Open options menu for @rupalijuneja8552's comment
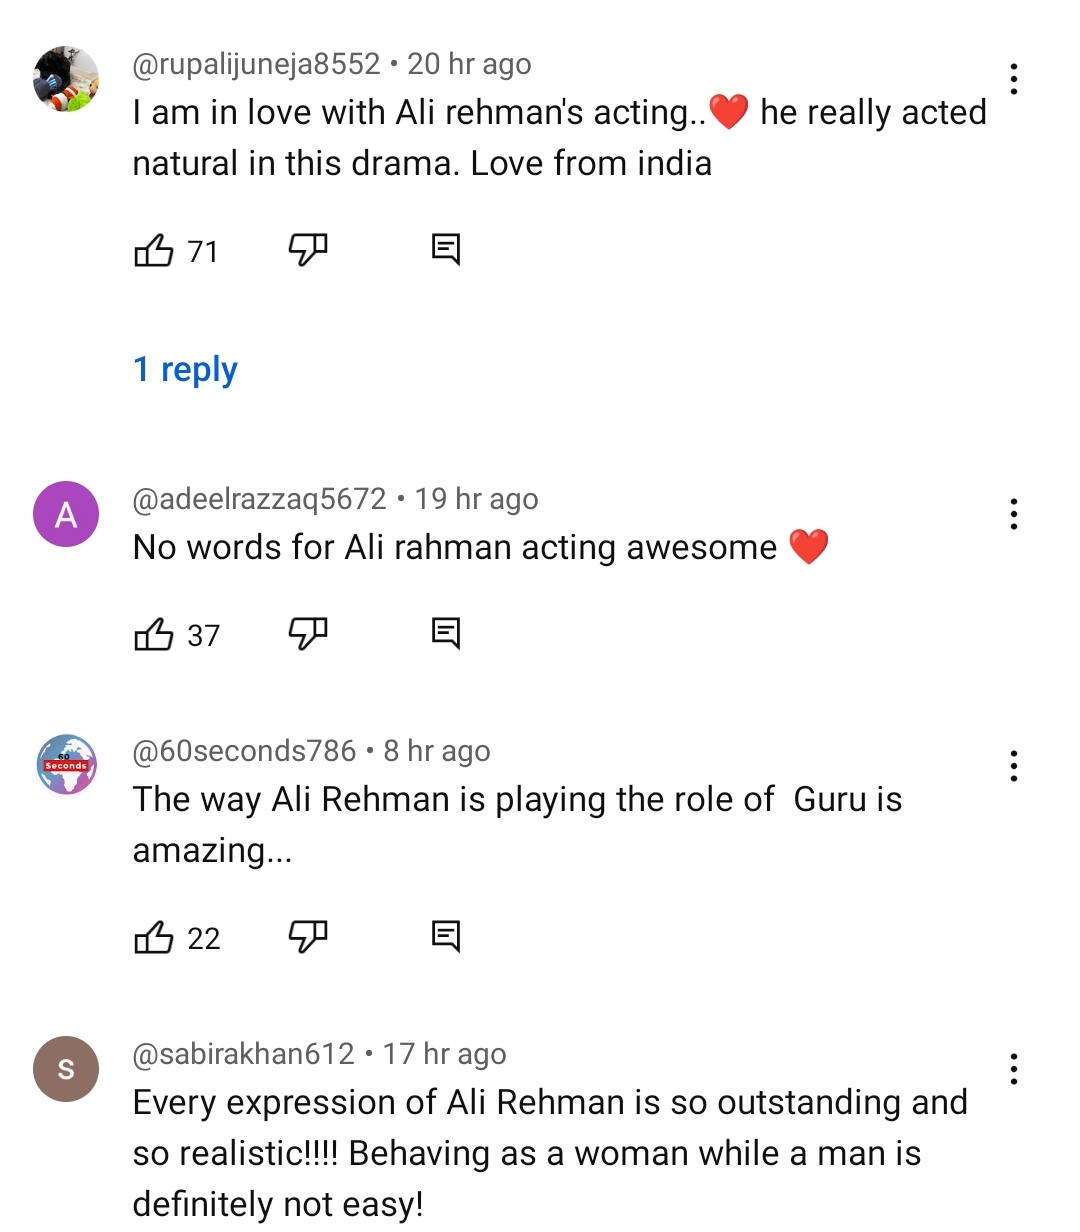Image resolution: width=1080 pixels, height=1232 pixels. [x=1014, y=79]
